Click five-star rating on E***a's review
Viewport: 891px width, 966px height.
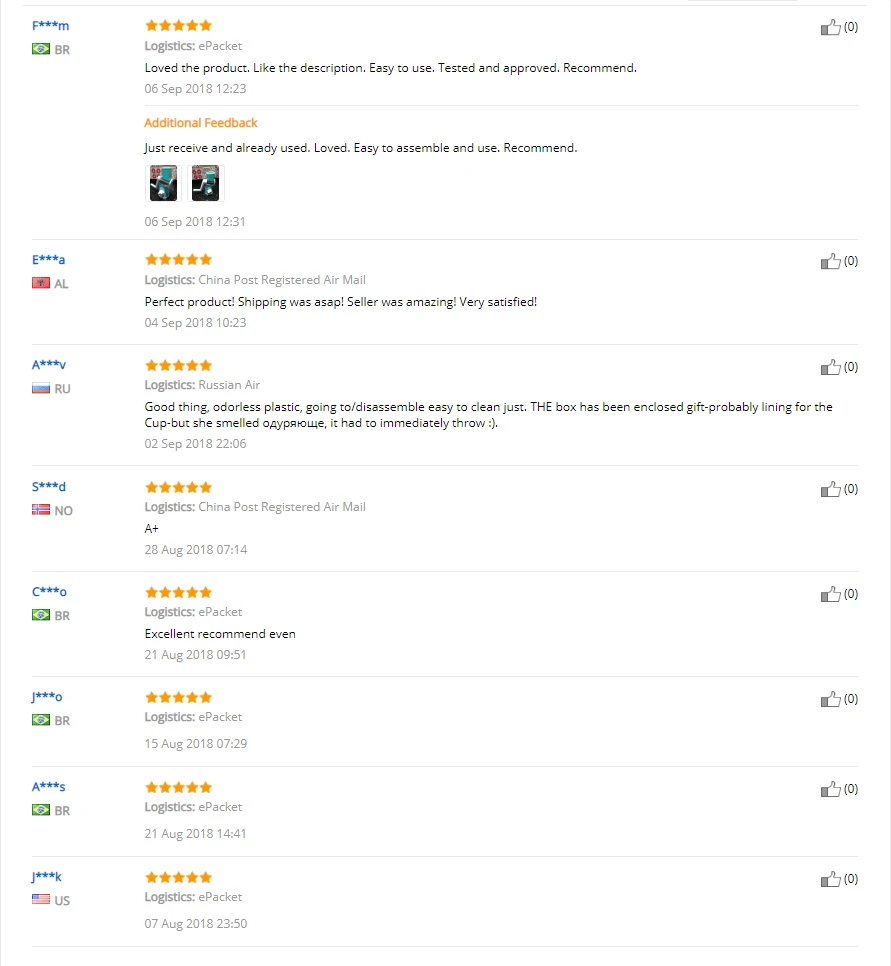178,259
